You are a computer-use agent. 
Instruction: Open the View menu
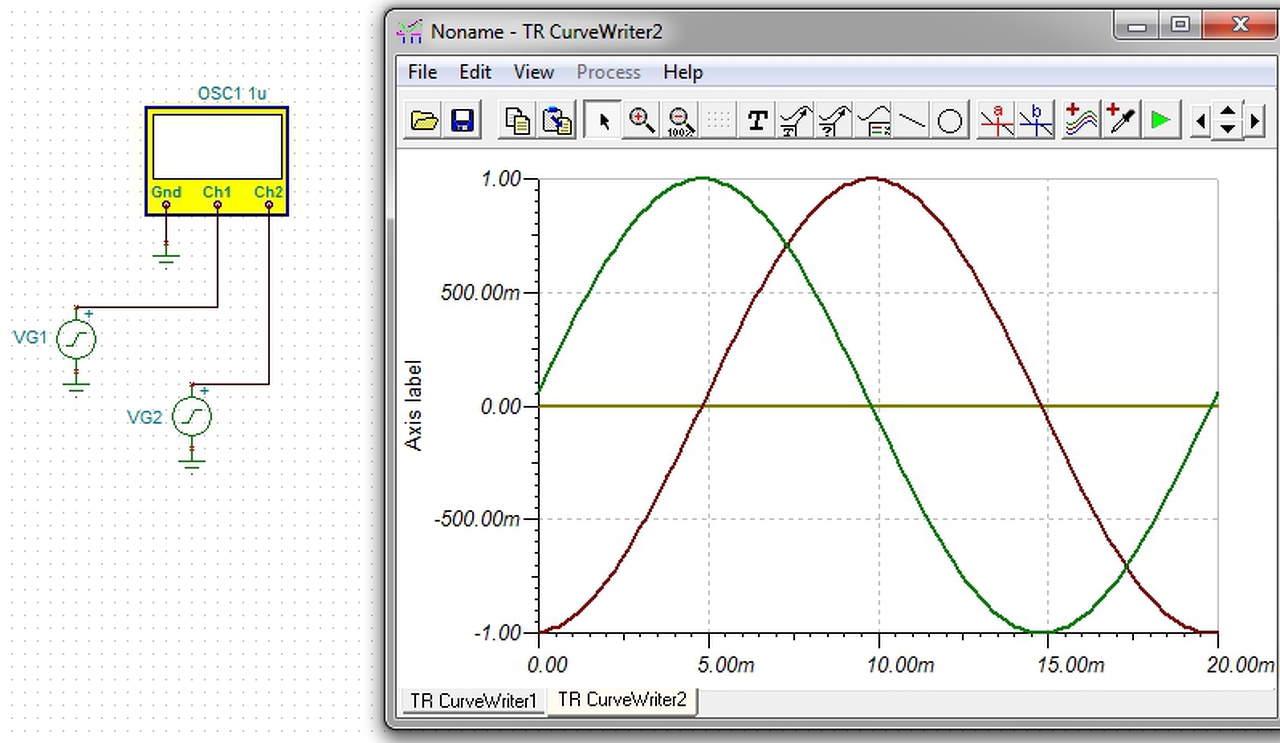(x=533, y=72)
